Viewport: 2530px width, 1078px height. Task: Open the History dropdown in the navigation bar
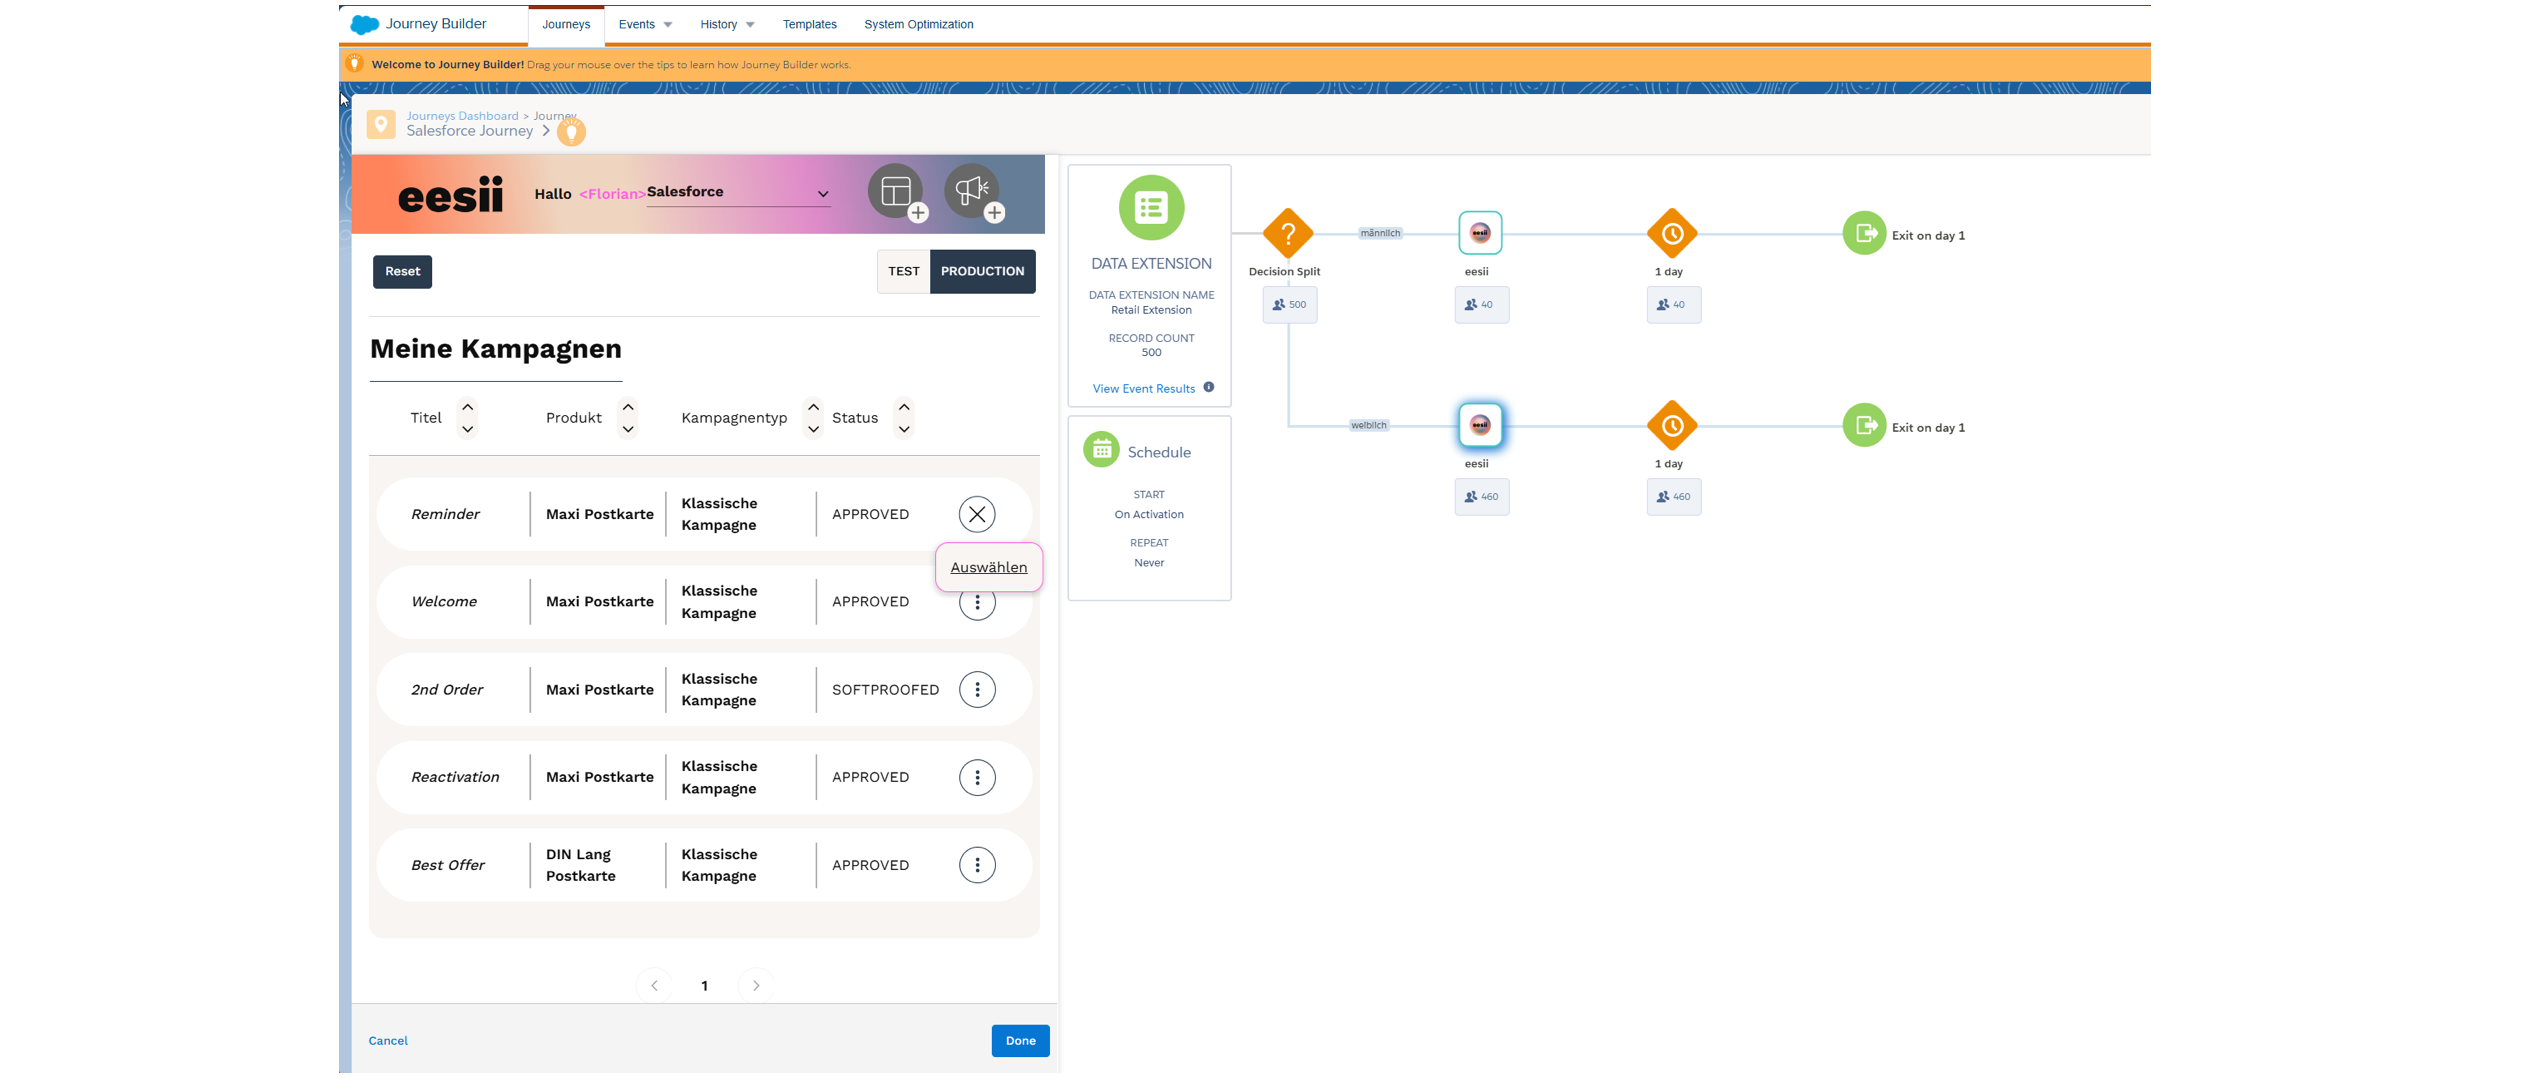[x=726, y=24]
